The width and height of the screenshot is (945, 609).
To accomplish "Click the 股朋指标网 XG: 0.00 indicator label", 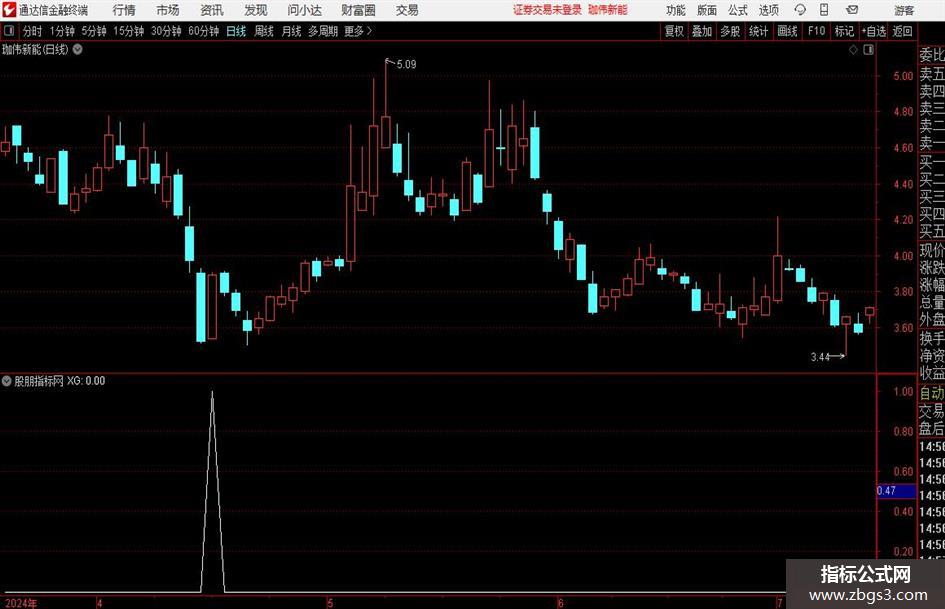I will 59,381.
